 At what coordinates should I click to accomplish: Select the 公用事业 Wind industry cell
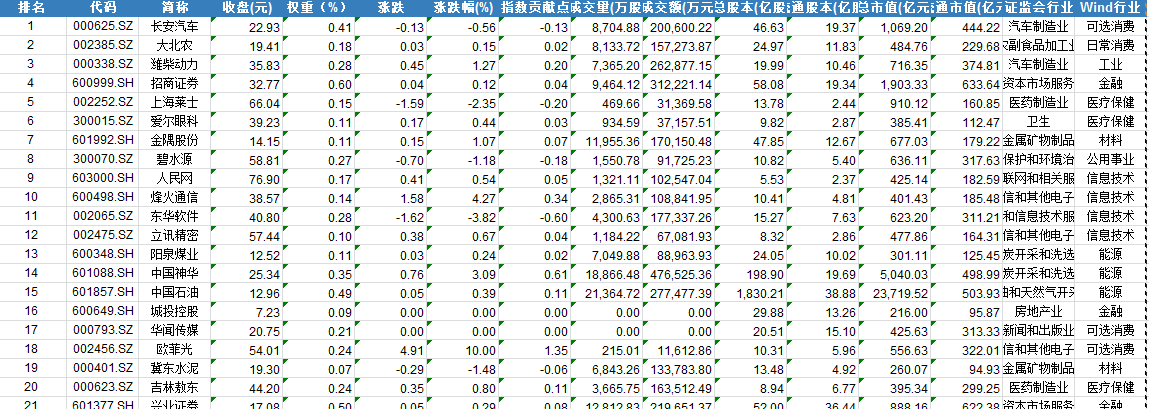coord(1109,160)
